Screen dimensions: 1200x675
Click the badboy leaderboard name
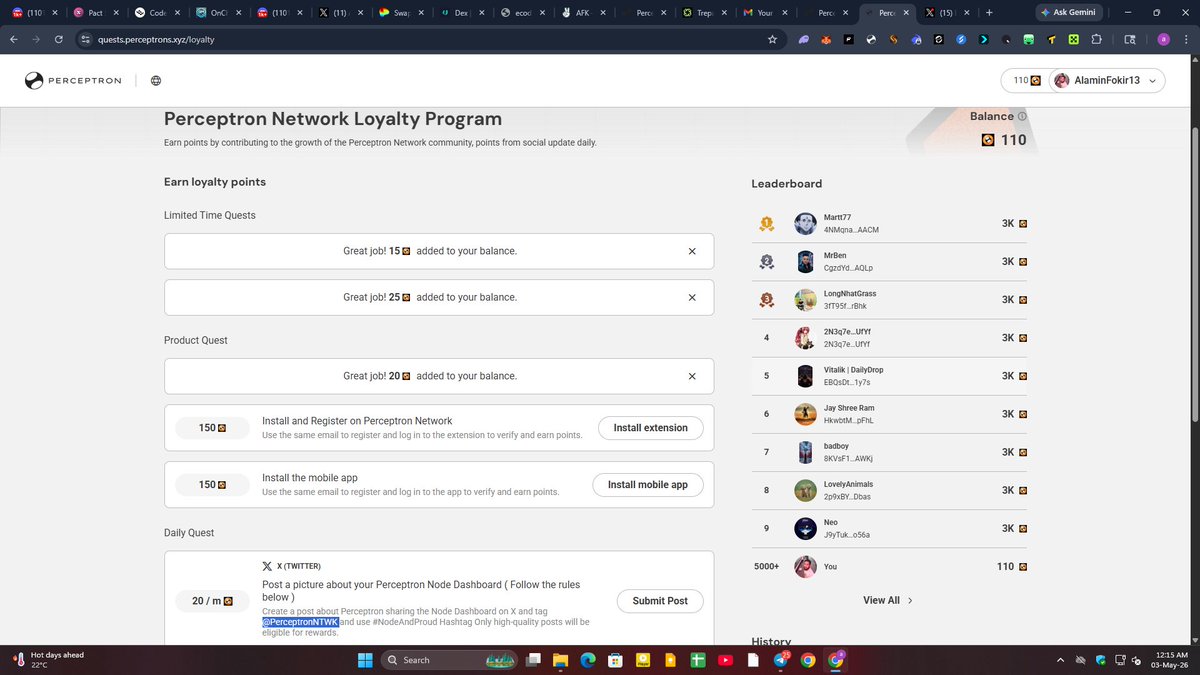click(x=837, y=446)
